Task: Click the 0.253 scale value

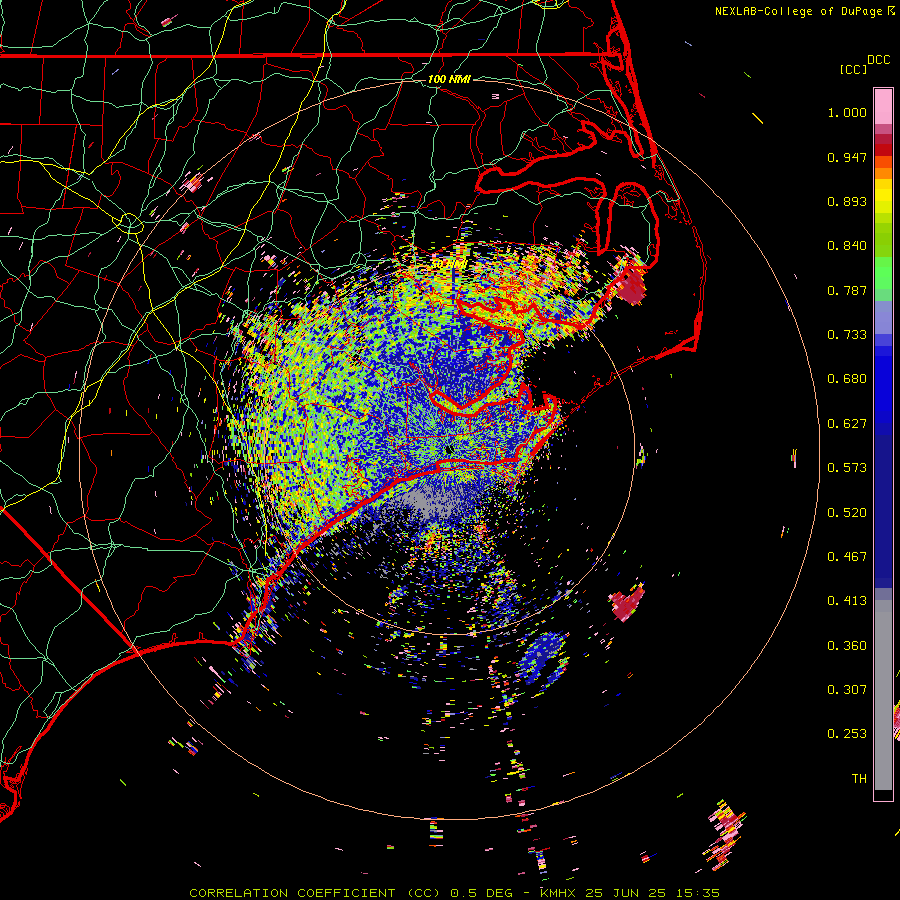Action: click(847, 734)
